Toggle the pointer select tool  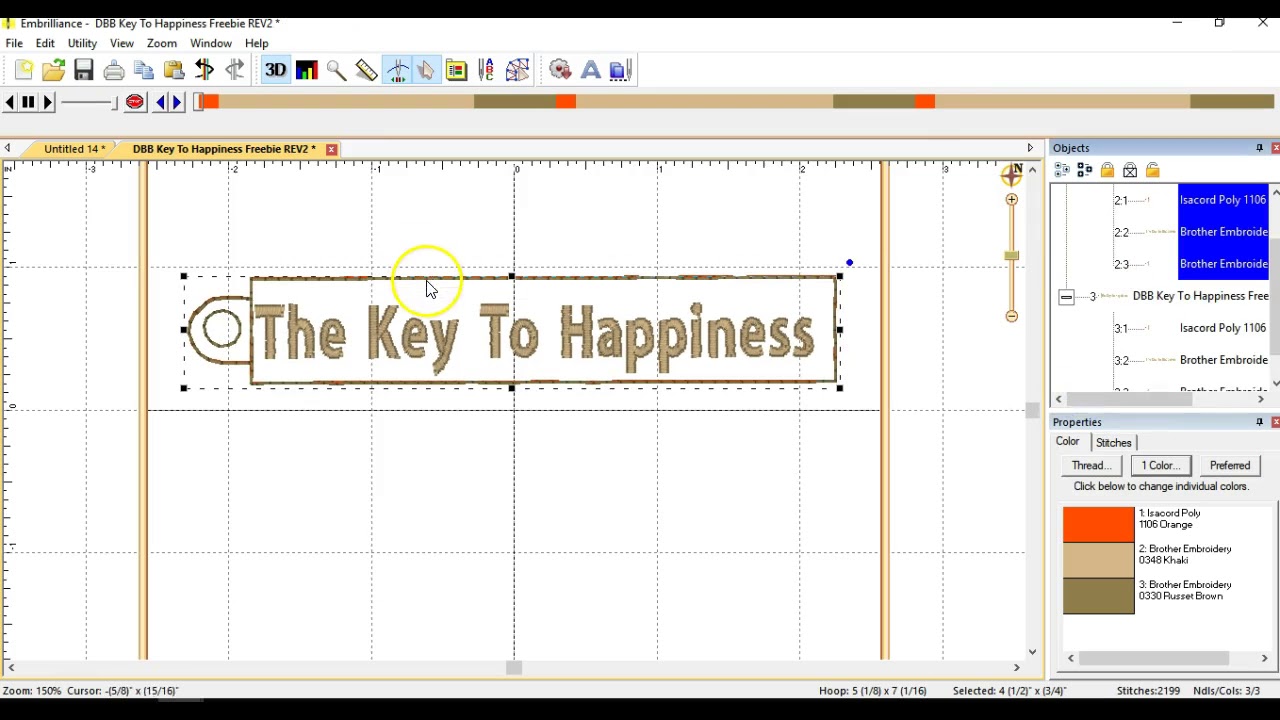426,70
